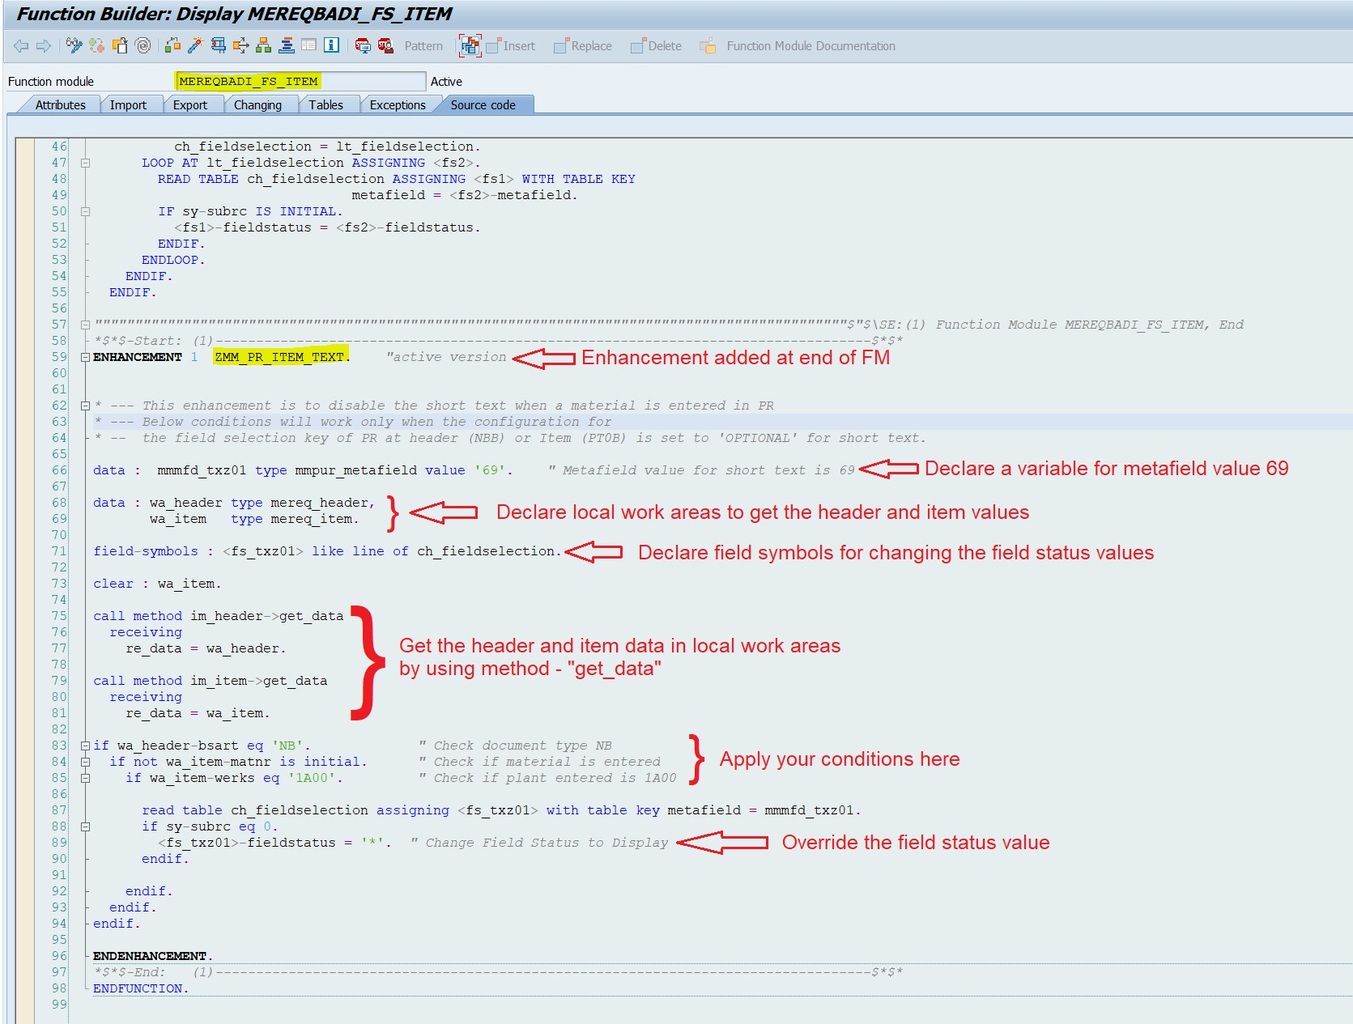This screenshot has height=1024, width=1353.
Task: Click the Test/Execute icon
Action: [x=218, y=46]
